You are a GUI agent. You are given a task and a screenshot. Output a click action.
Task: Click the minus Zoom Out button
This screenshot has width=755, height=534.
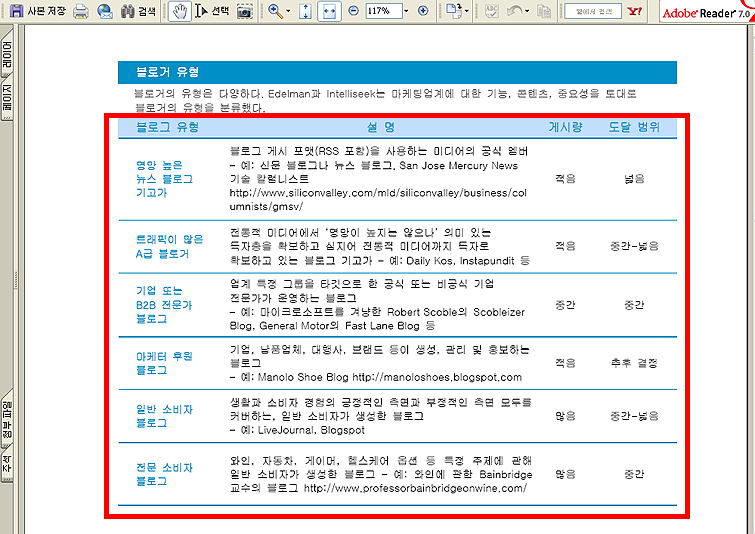pyautogui.click(x=353, y=11)
